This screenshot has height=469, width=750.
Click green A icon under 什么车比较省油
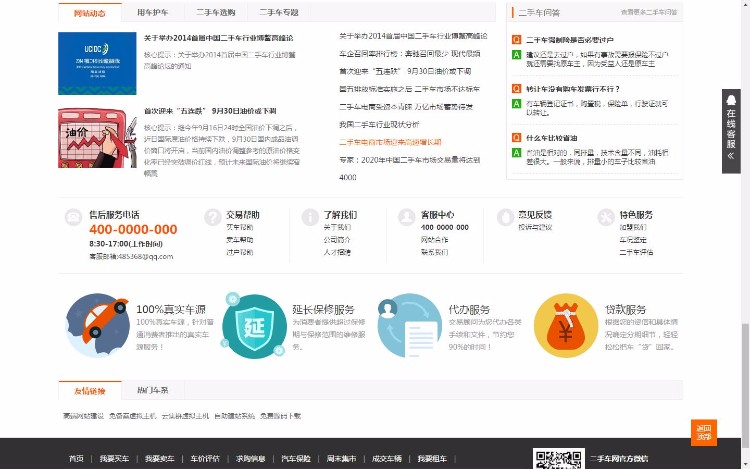516,153
